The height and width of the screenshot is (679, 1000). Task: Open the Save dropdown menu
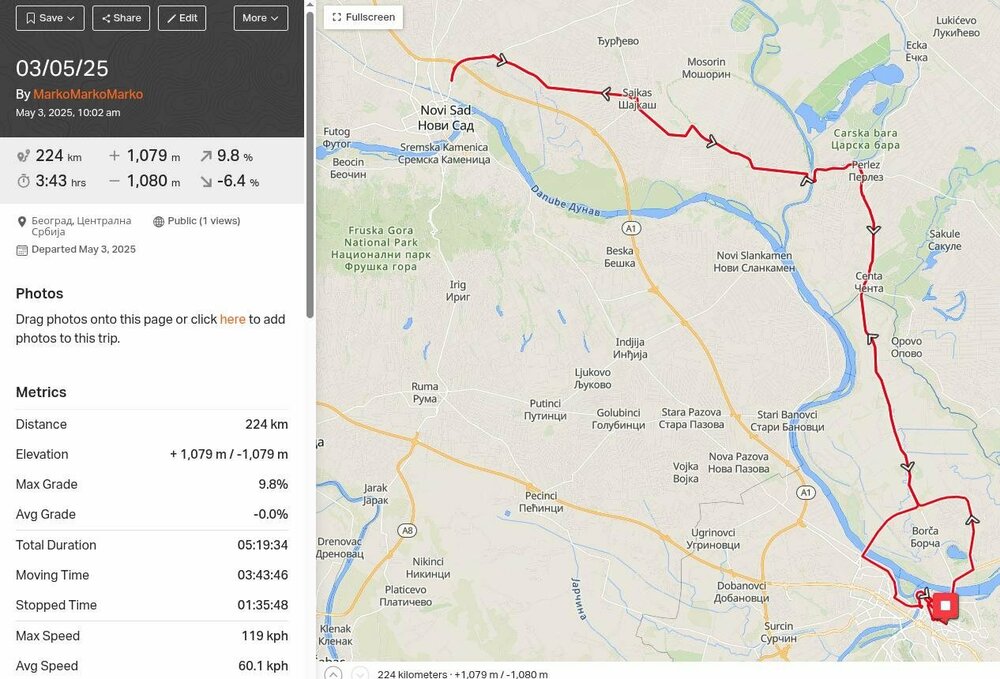pos(50,18)
